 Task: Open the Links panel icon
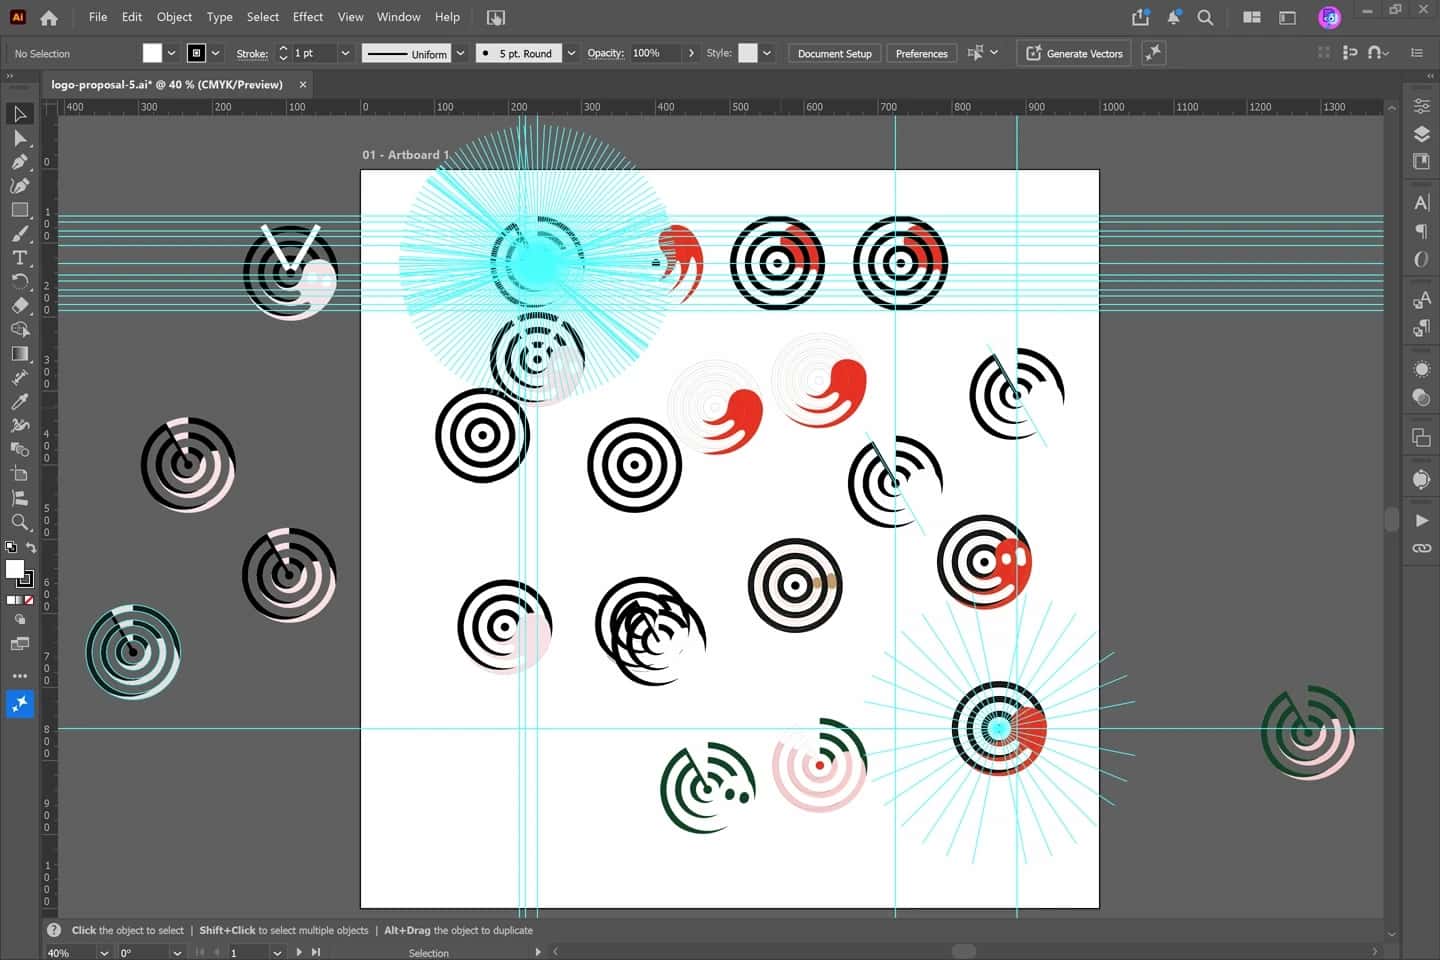(x=1421, y=549)
